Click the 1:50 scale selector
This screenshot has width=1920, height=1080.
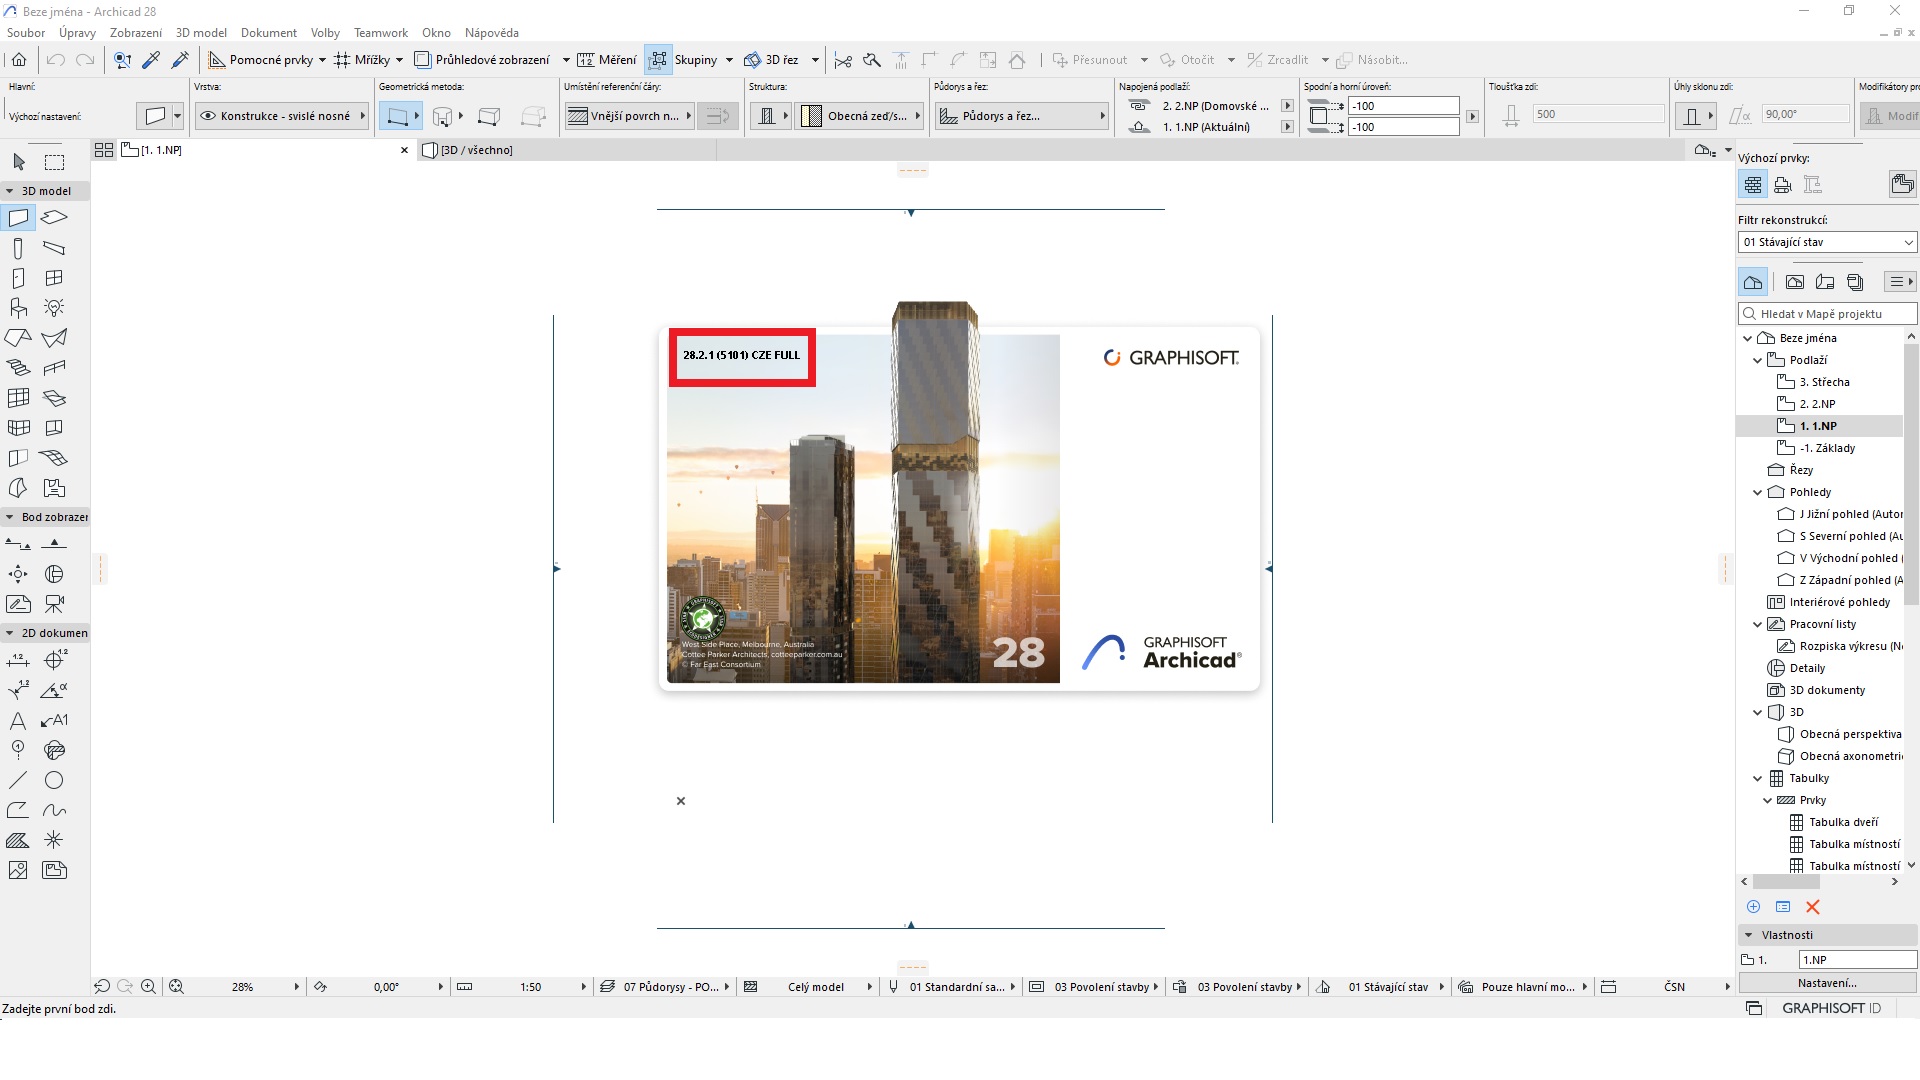tap(521, 987)
